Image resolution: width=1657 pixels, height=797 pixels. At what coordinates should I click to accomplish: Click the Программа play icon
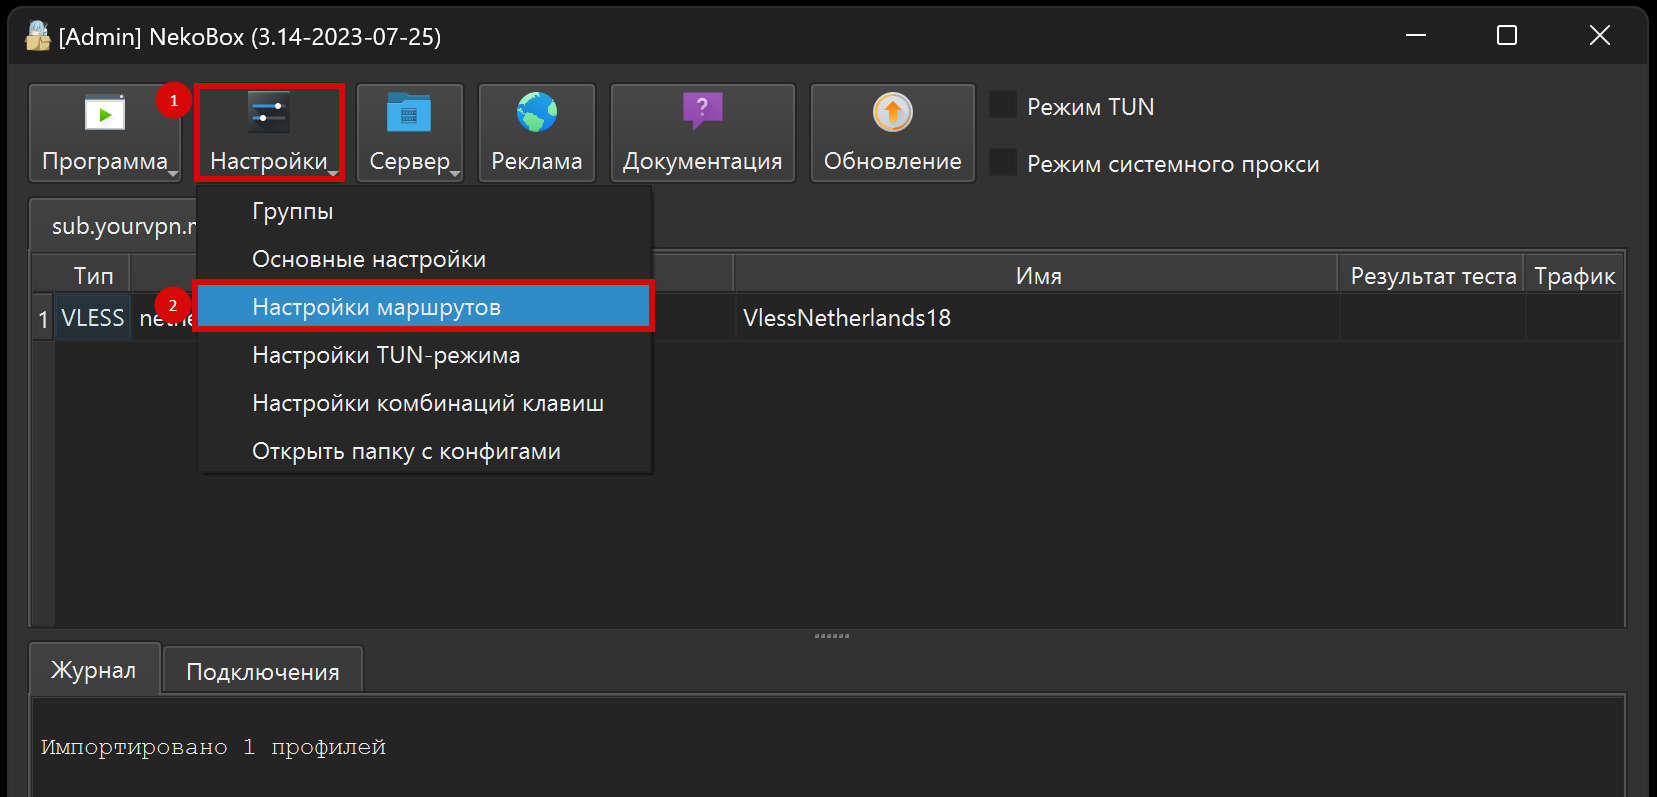[105, 113]
